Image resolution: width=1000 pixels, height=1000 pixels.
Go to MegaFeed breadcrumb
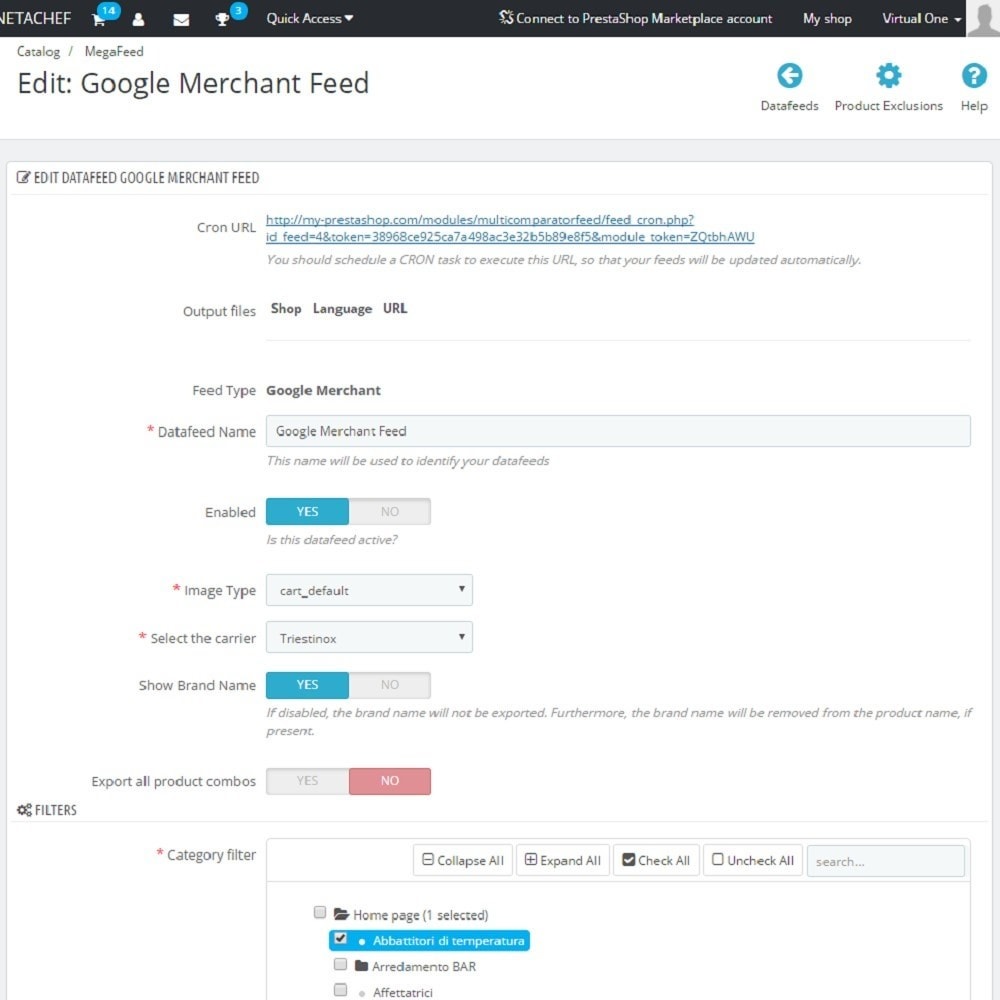[114, 52]
